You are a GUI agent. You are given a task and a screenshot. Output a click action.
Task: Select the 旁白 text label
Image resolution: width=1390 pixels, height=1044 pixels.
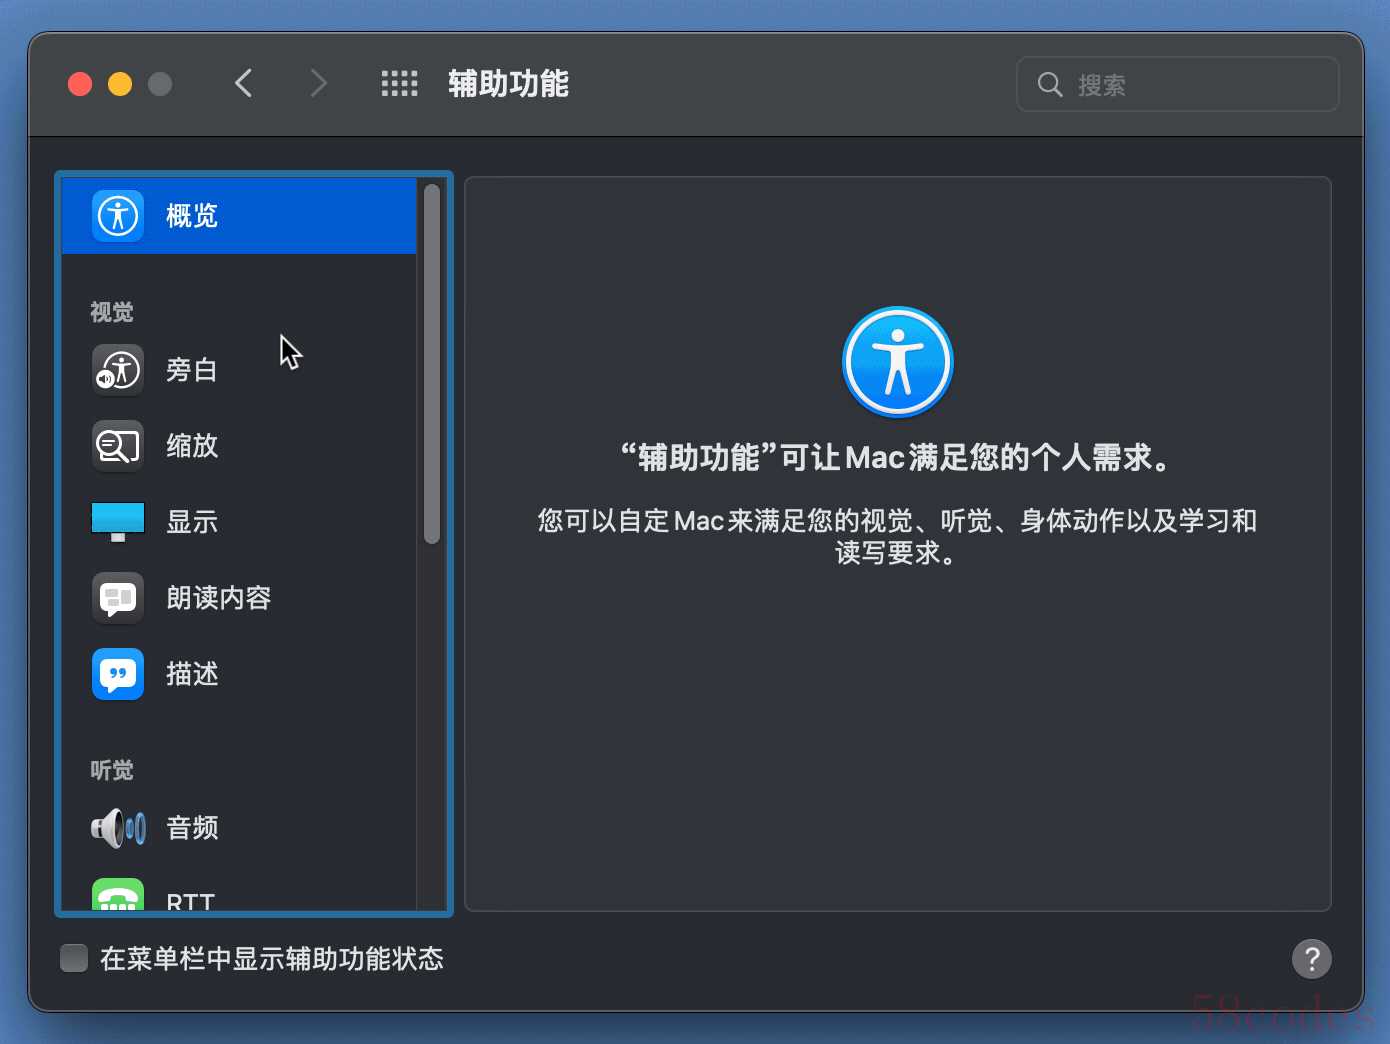pyautogui.click(x=192, y=370)
